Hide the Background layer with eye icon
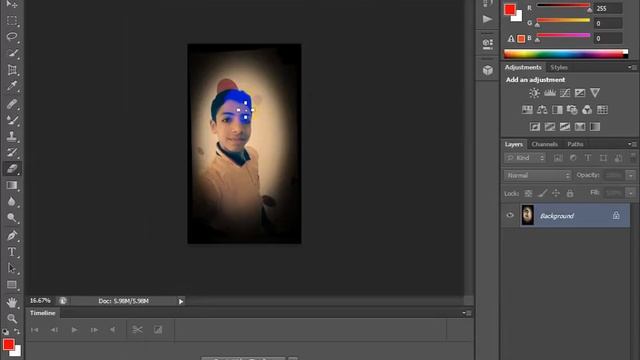 [510, 215]
